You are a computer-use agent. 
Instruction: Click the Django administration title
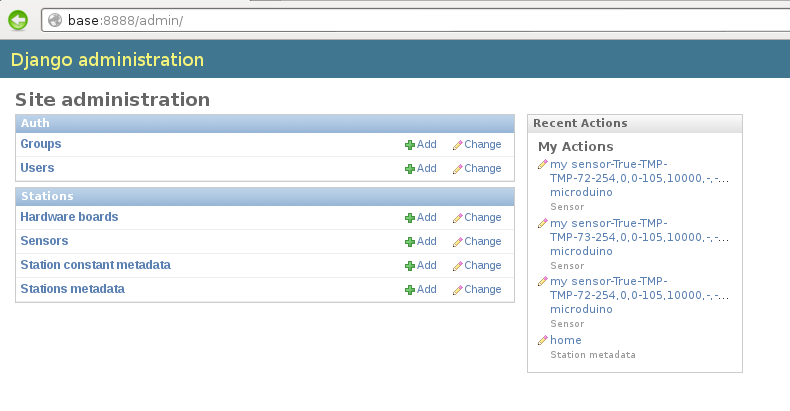coord(107,59)
